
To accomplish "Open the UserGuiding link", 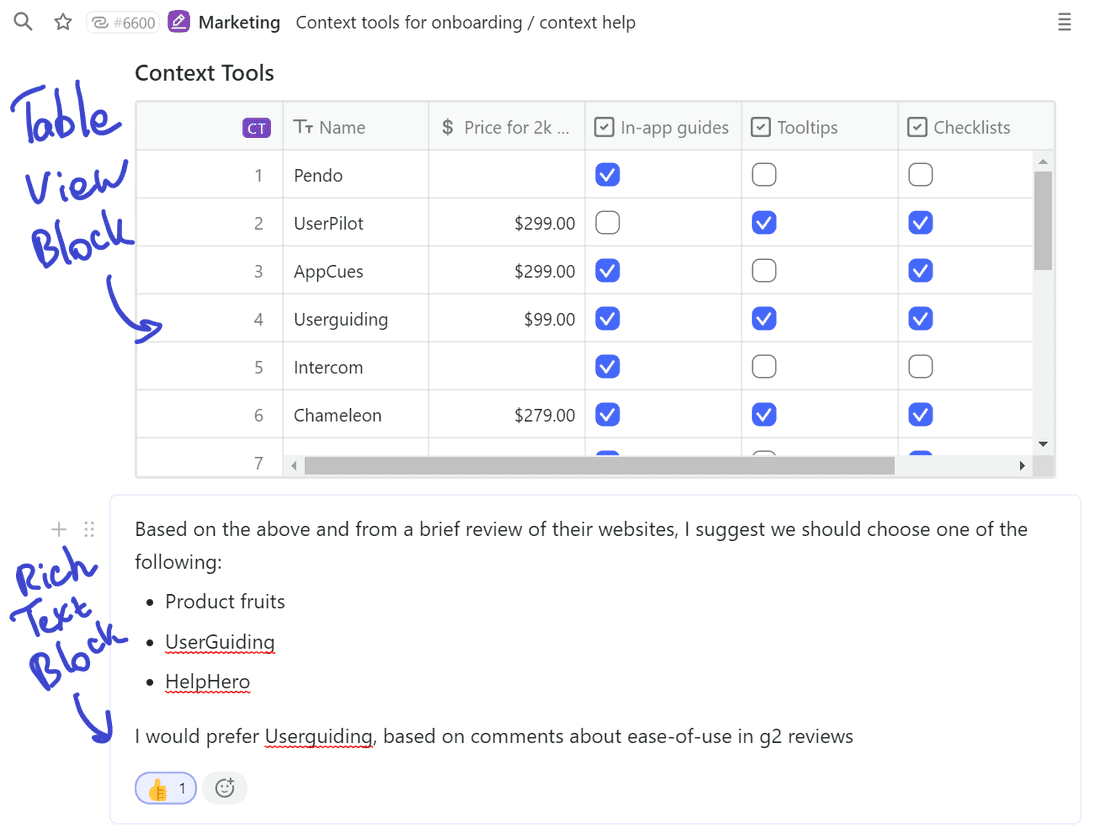I will point(219,641).
